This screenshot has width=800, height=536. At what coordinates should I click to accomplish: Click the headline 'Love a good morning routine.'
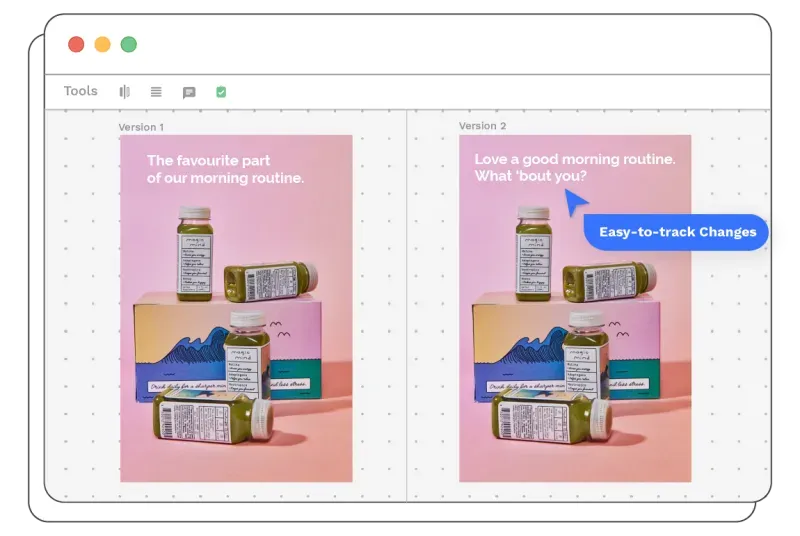pos(575,159)
